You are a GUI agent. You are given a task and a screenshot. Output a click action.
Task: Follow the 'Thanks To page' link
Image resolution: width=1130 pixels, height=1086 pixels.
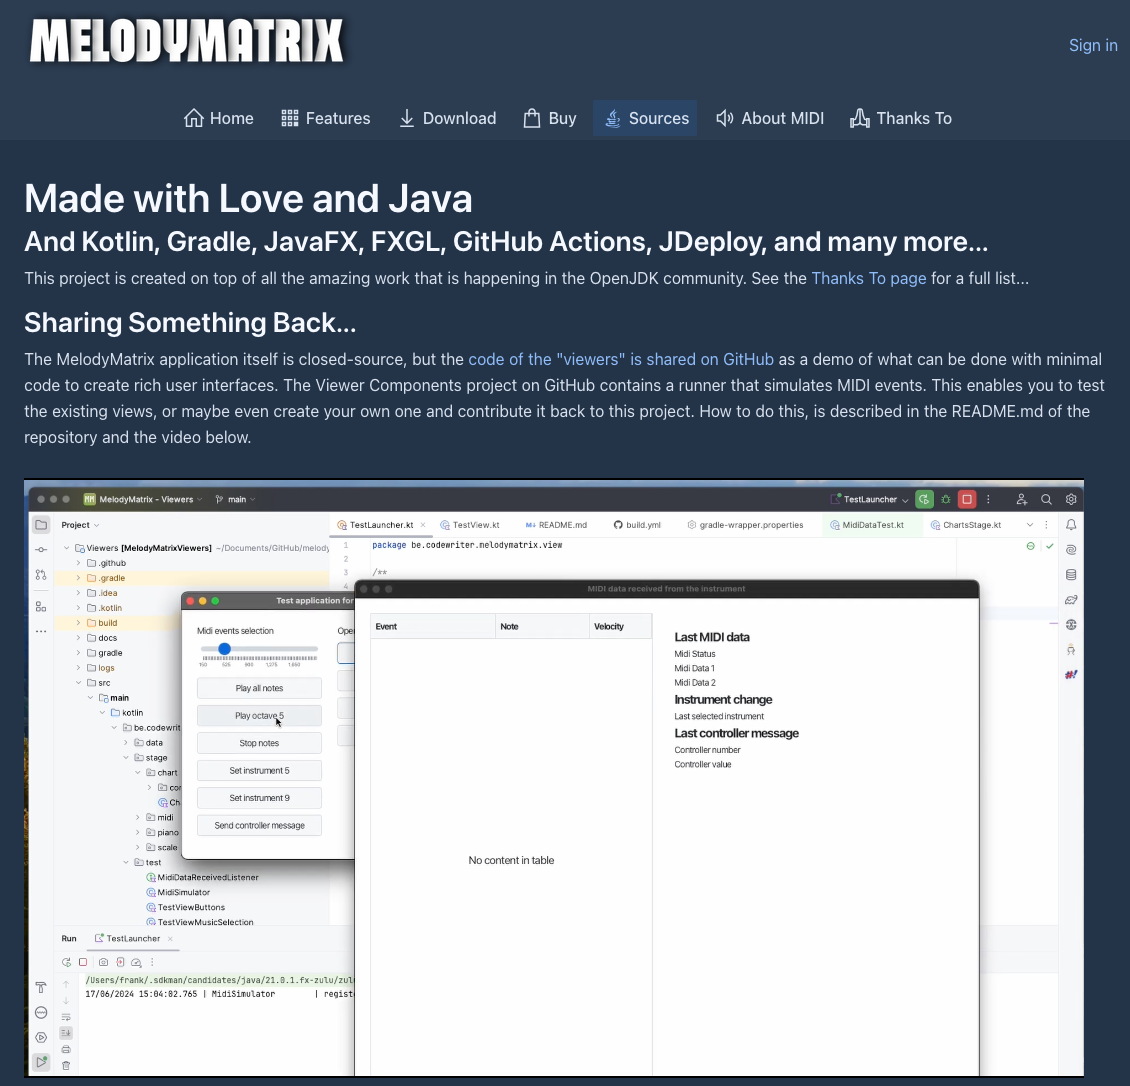(x=868, y=278)
